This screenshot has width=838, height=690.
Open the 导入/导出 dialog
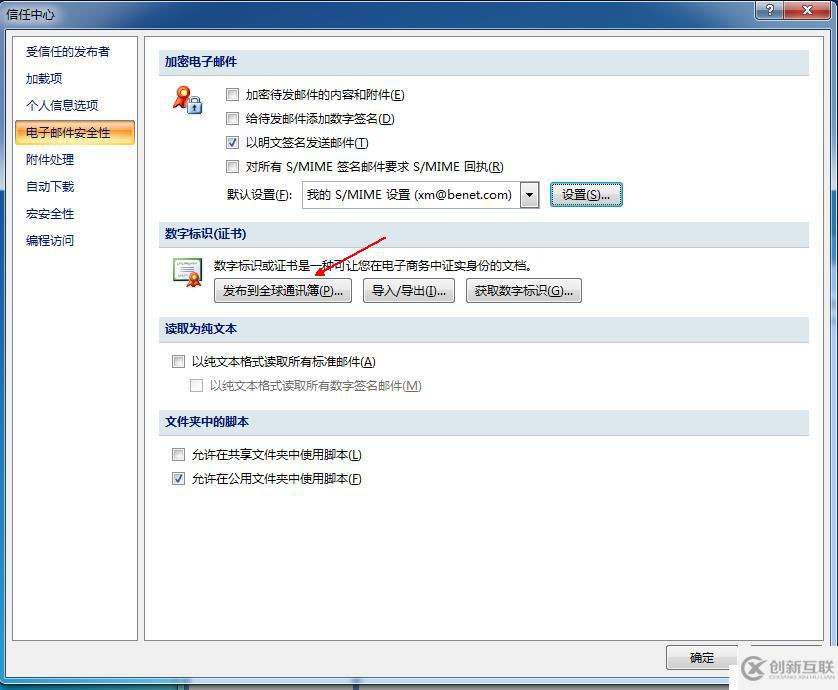point(409,290)
